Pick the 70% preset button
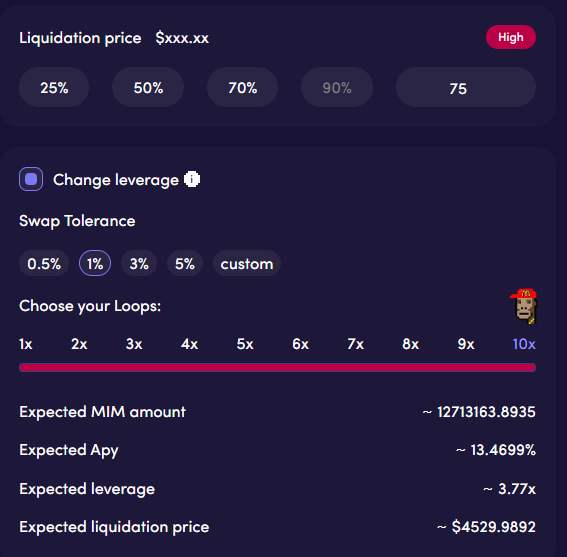The width and height of the screenshot is (567, 557). pos(243,87)
